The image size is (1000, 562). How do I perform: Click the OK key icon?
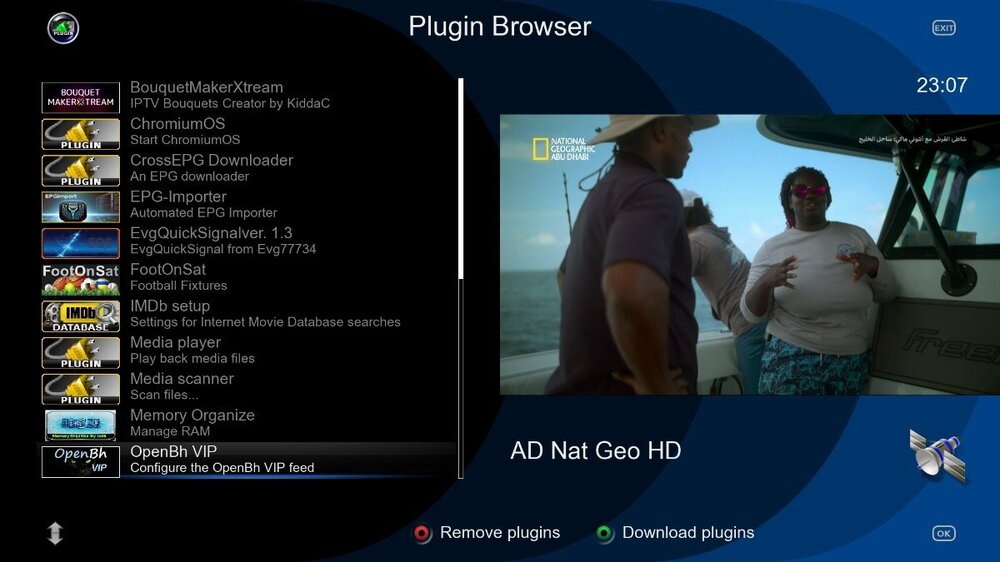click(x=943, y=533)
